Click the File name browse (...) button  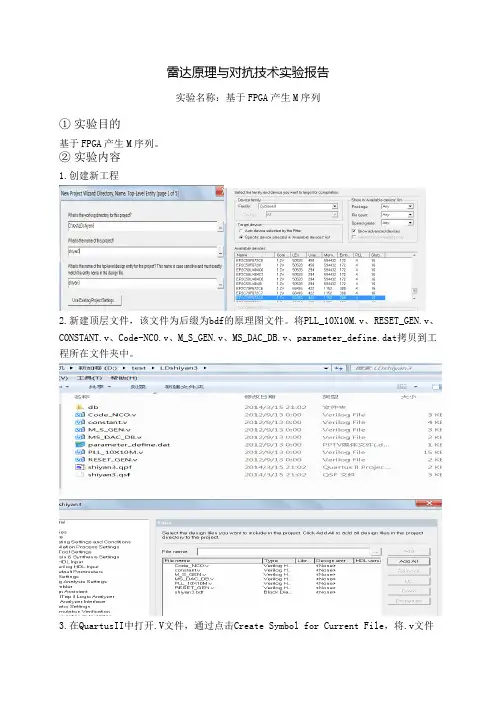click(x=376, y=552)
